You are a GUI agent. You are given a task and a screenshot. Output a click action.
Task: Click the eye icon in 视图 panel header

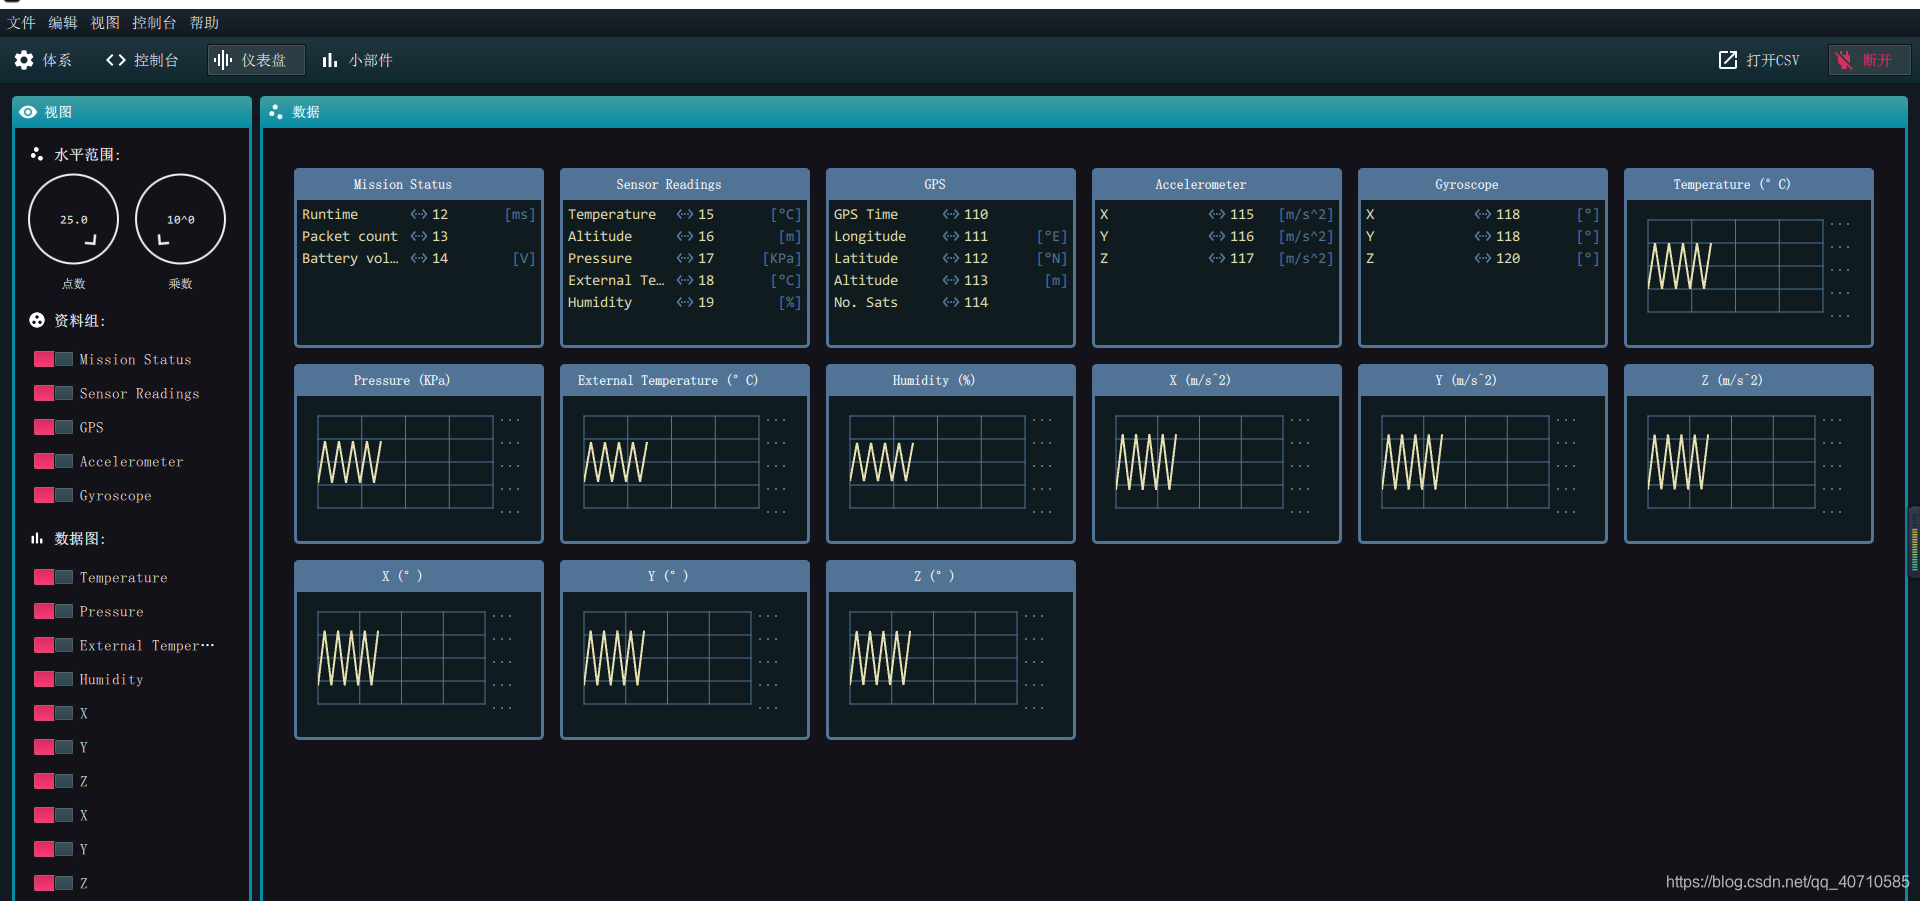point(28,112)
